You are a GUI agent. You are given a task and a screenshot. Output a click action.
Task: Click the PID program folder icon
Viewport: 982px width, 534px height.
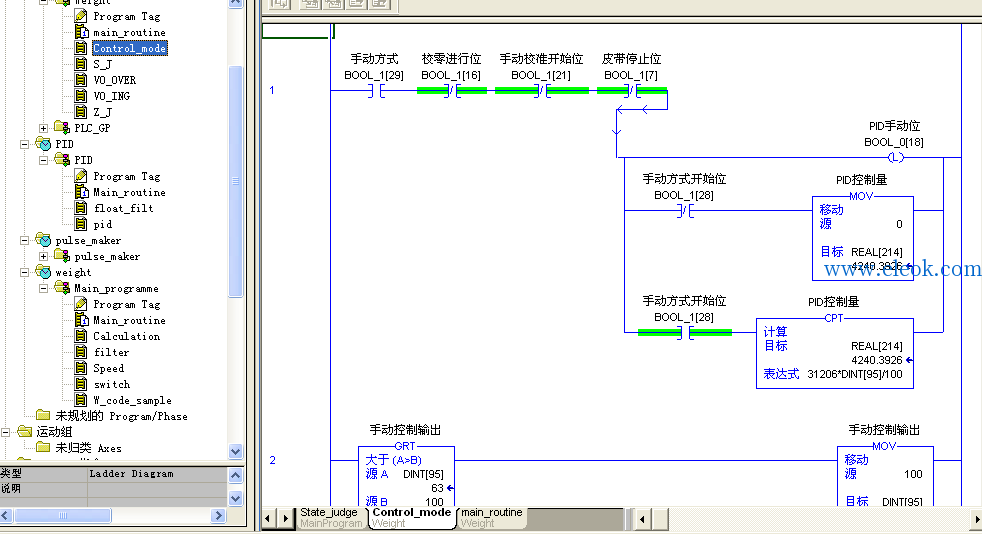tap(62, 160)
